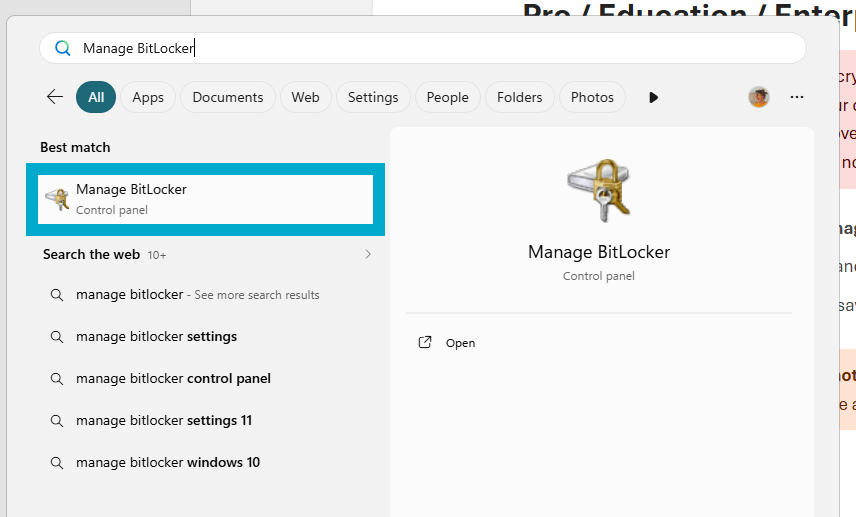This screenshot has width=856, height=517.
Task: Click the large BitLocker padlock drive icon
Action: 599,190
